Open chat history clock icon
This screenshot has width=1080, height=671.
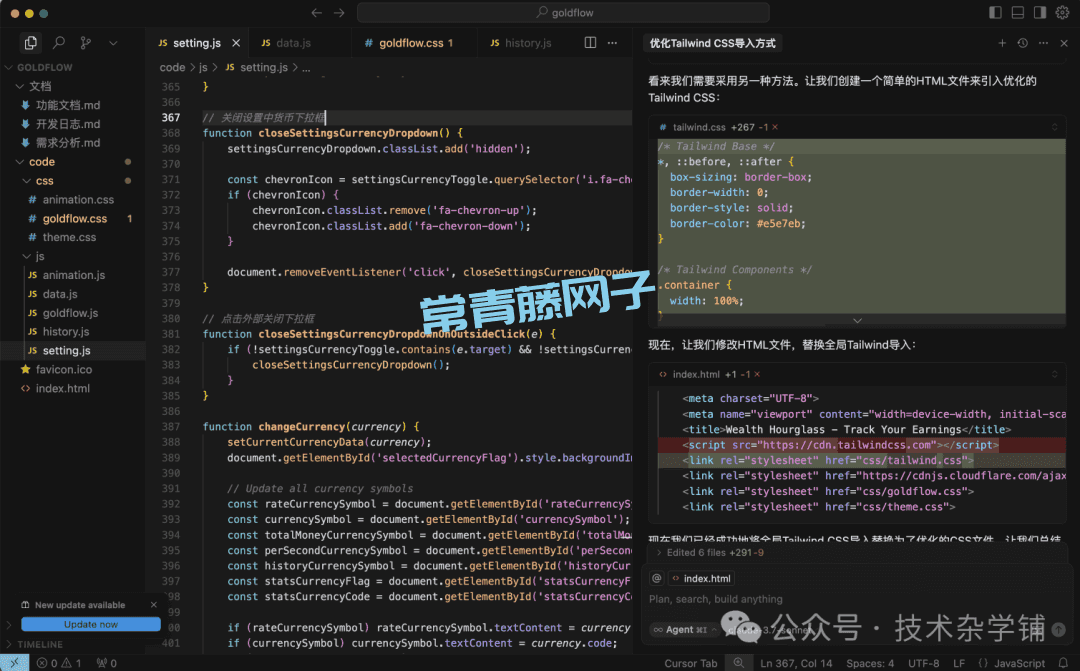(1023, 43)
